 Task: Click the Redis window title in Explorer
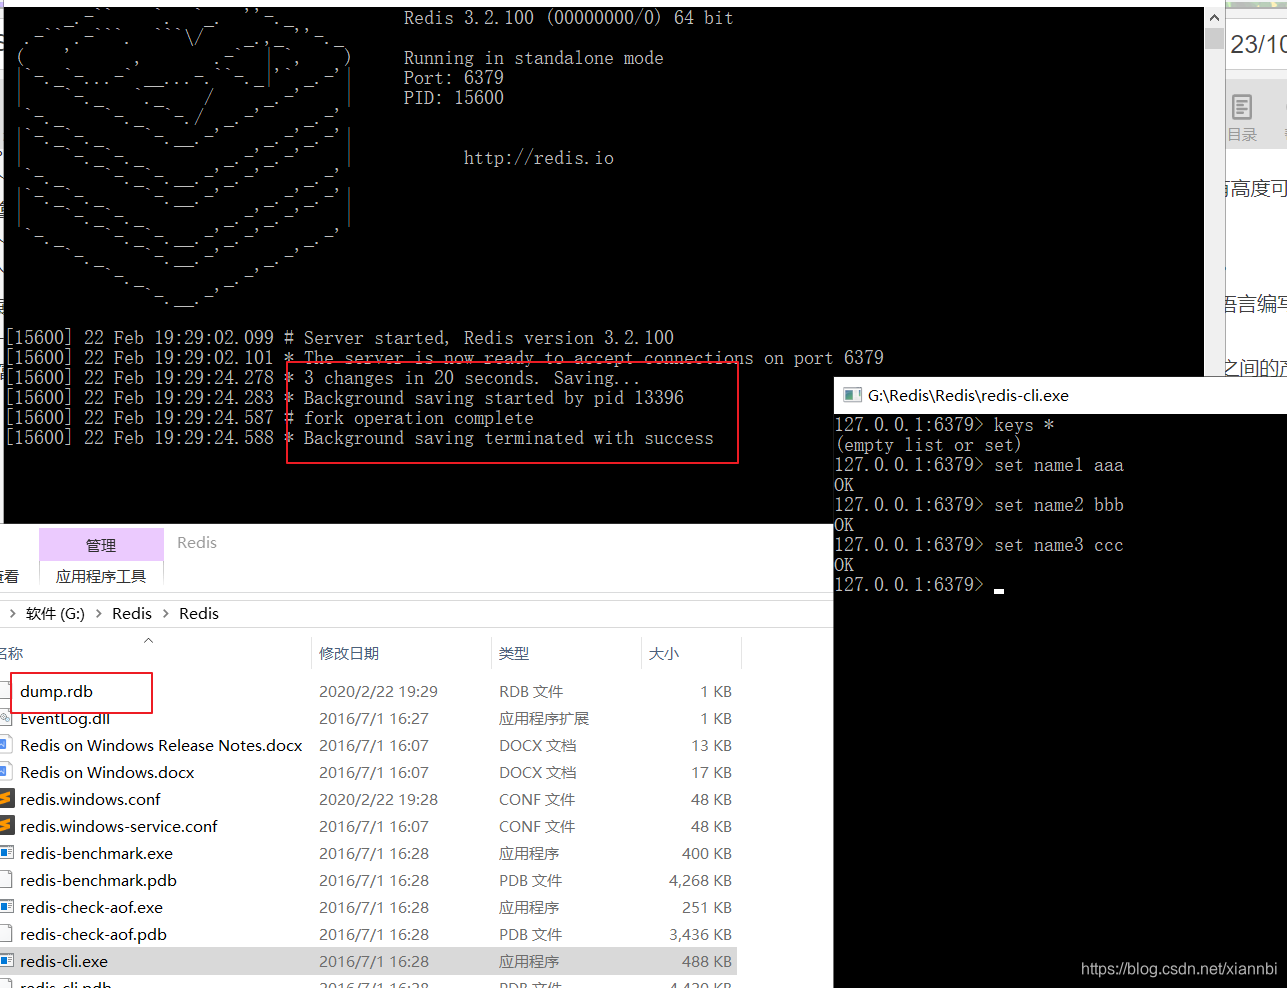197,543
